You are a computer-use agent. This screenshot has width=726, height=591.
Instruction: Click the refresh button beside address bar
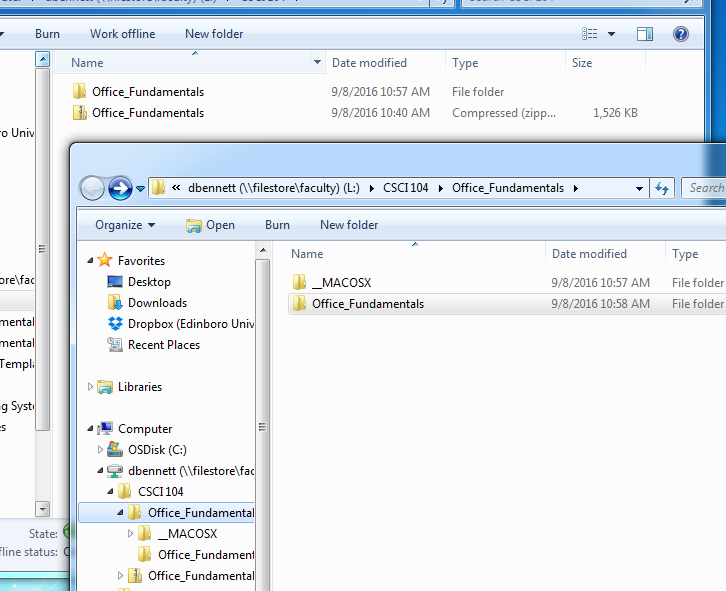(661, 188)
